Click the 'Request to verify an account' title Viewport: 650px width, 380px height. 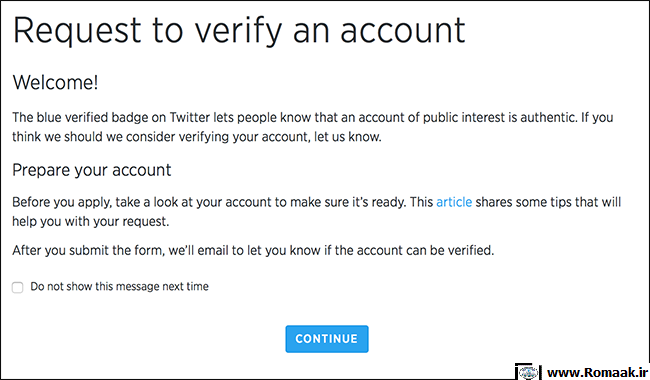coord(239,31)
